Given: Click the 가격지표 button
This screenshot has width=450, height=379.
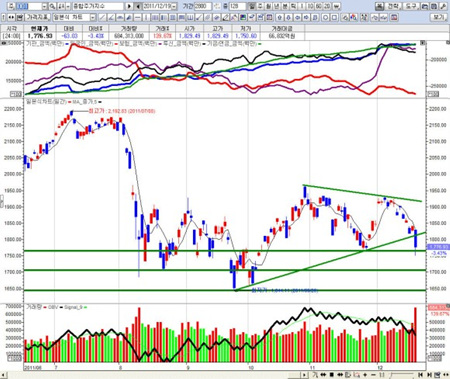Looking at the screenshot, I should (37, 17).
